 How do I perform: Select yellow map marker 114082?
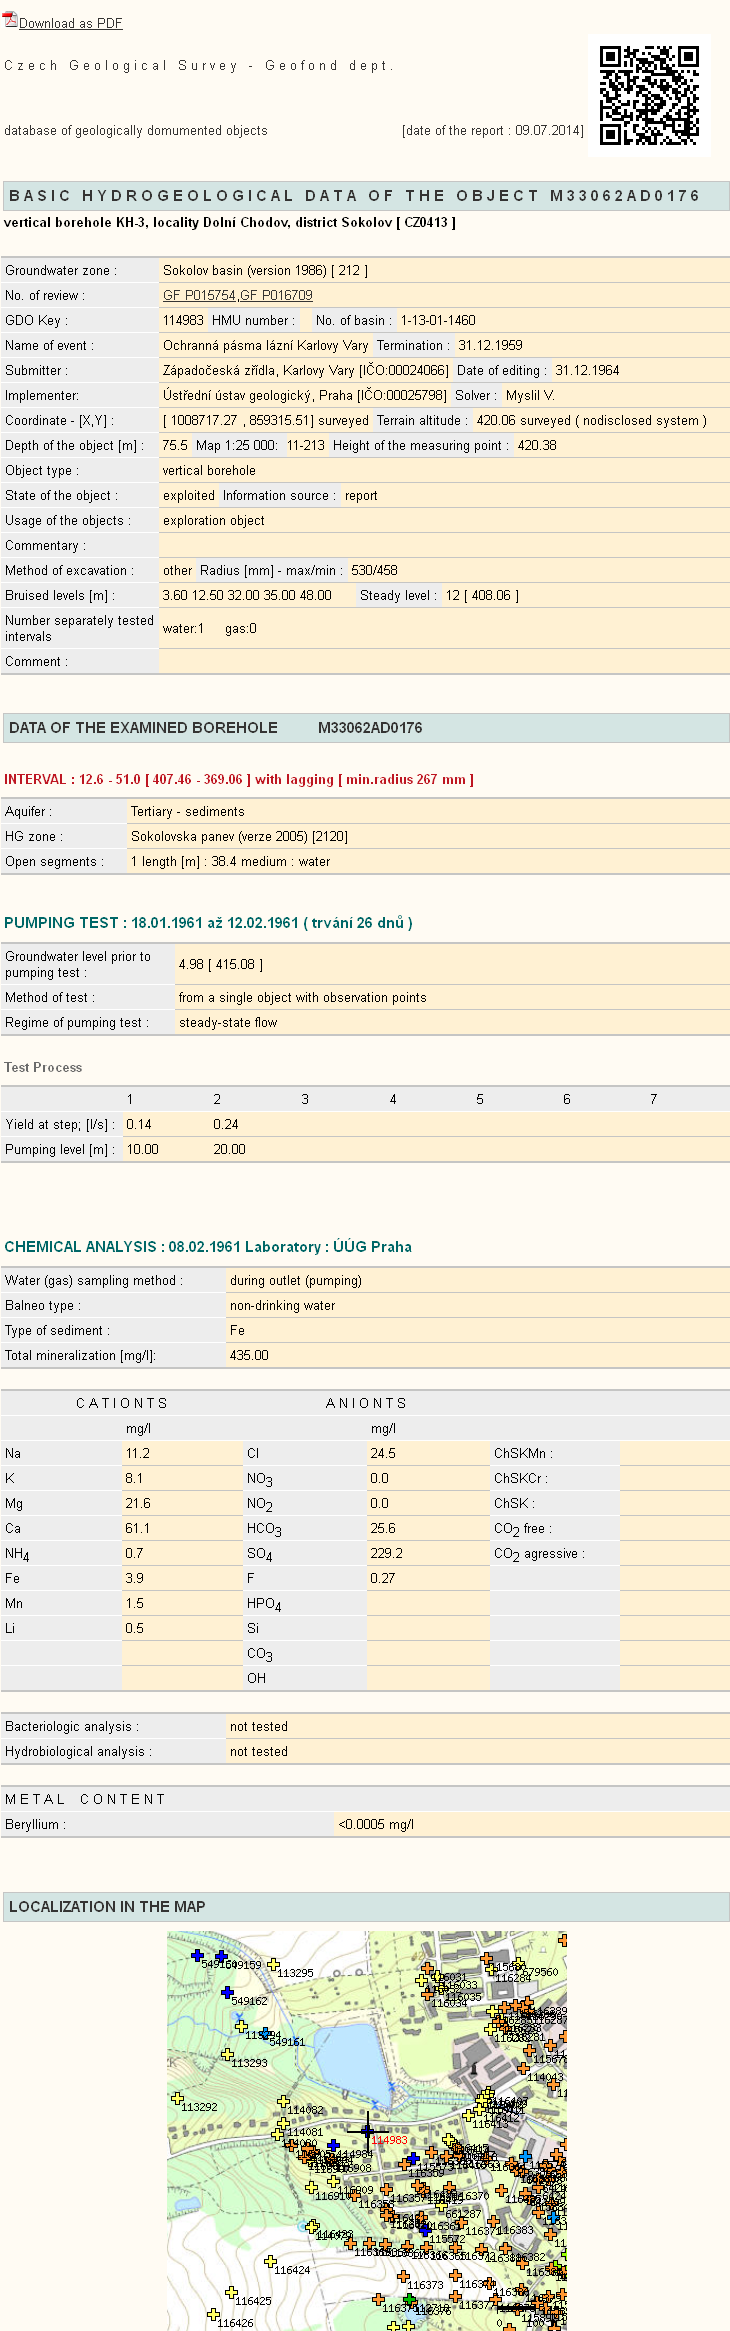(x=283, y=2102)
